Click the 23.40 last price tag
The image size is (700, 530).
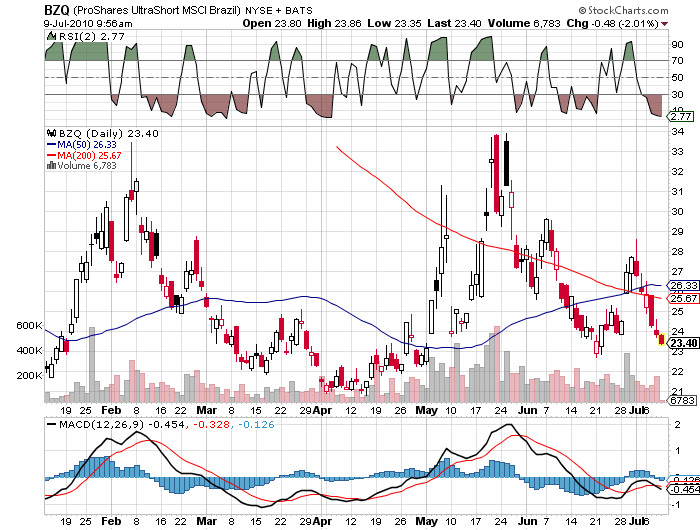(x=683, y=342)
